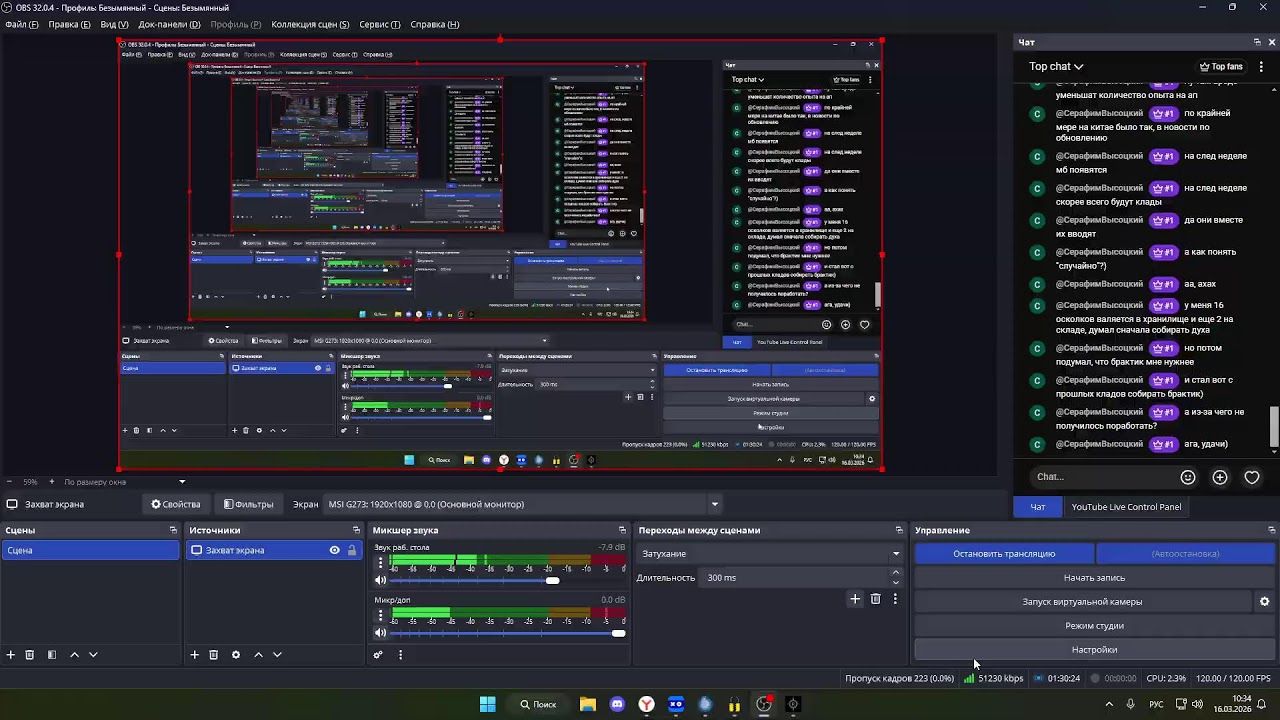This screenshot has height=720, width=1280.
Task: Click the chat panel vertical scrollbar
Action: 1274,426
